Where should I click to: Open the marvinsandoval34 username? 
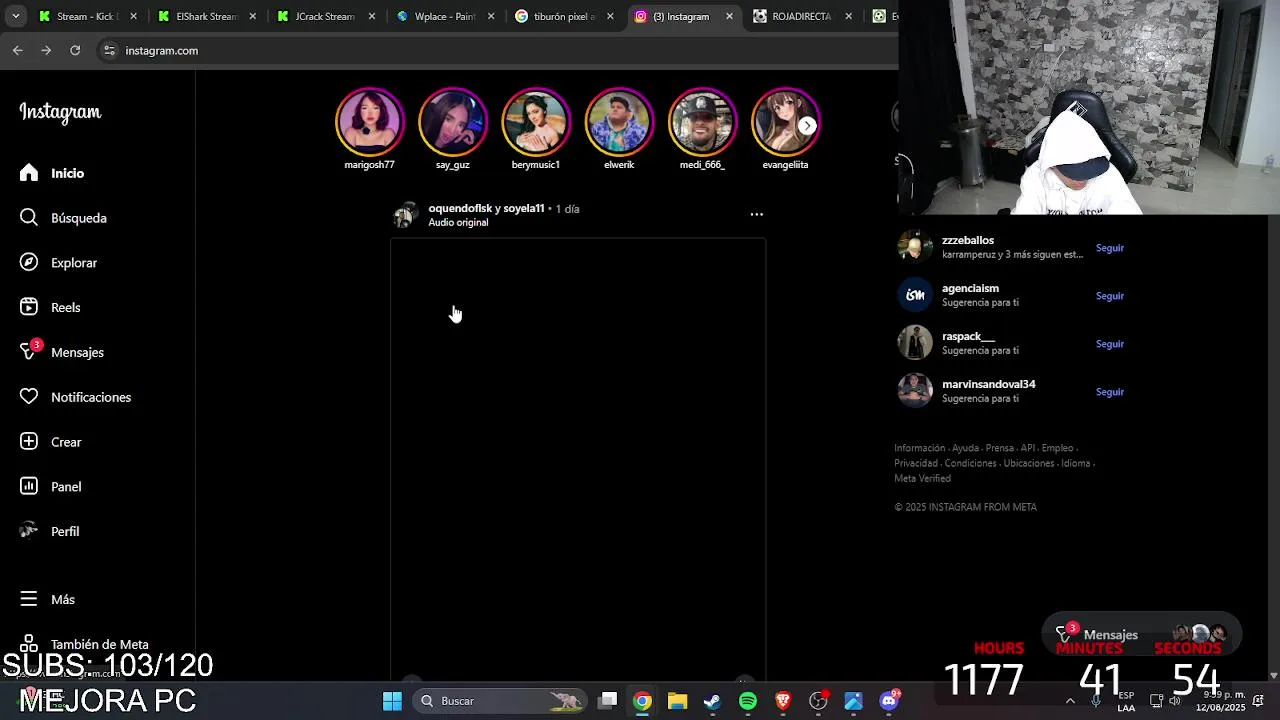point(988,384)
